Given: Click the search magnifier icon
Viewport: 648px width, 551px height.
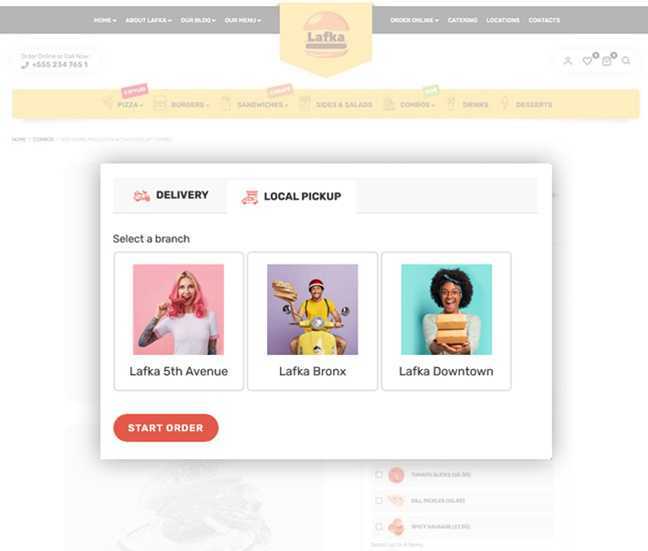Looking at the screenshot, I should [626, 61].
